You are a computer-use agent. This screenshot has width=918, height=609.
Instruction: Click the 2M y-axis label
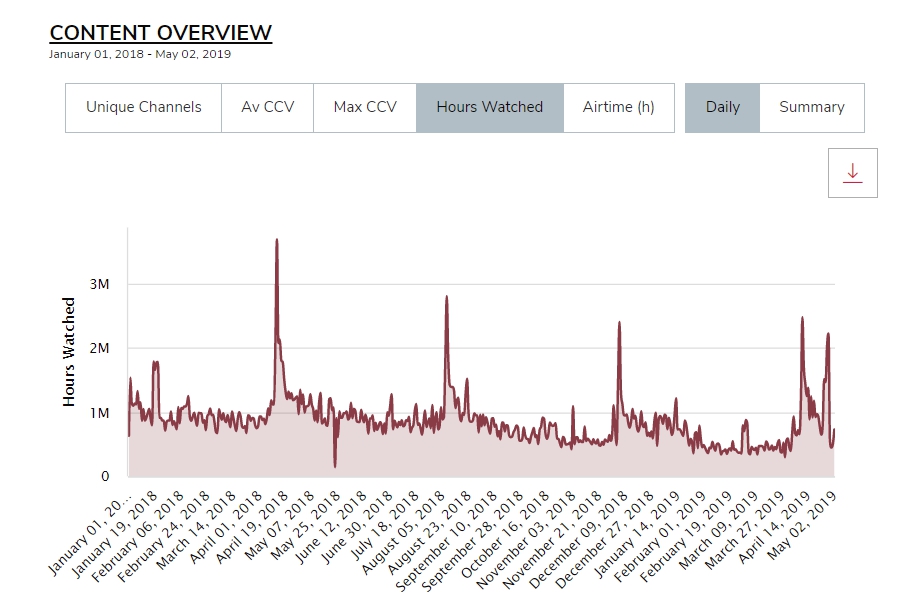pyautogui.click(x=100, y=348)
